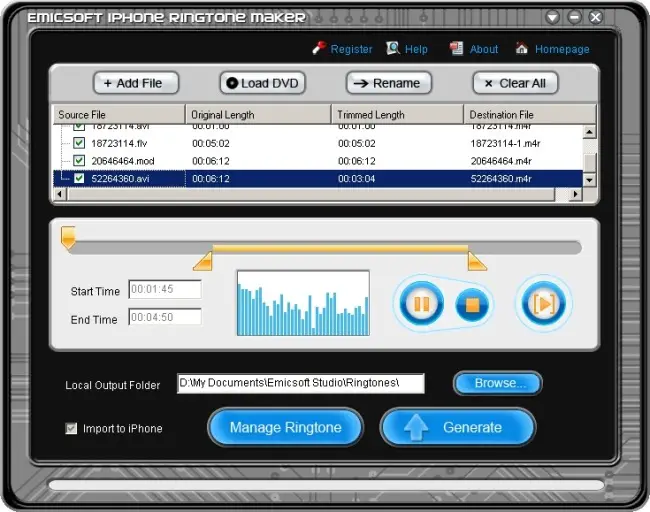Click the trim end marker handle

[x=477, y=261]
